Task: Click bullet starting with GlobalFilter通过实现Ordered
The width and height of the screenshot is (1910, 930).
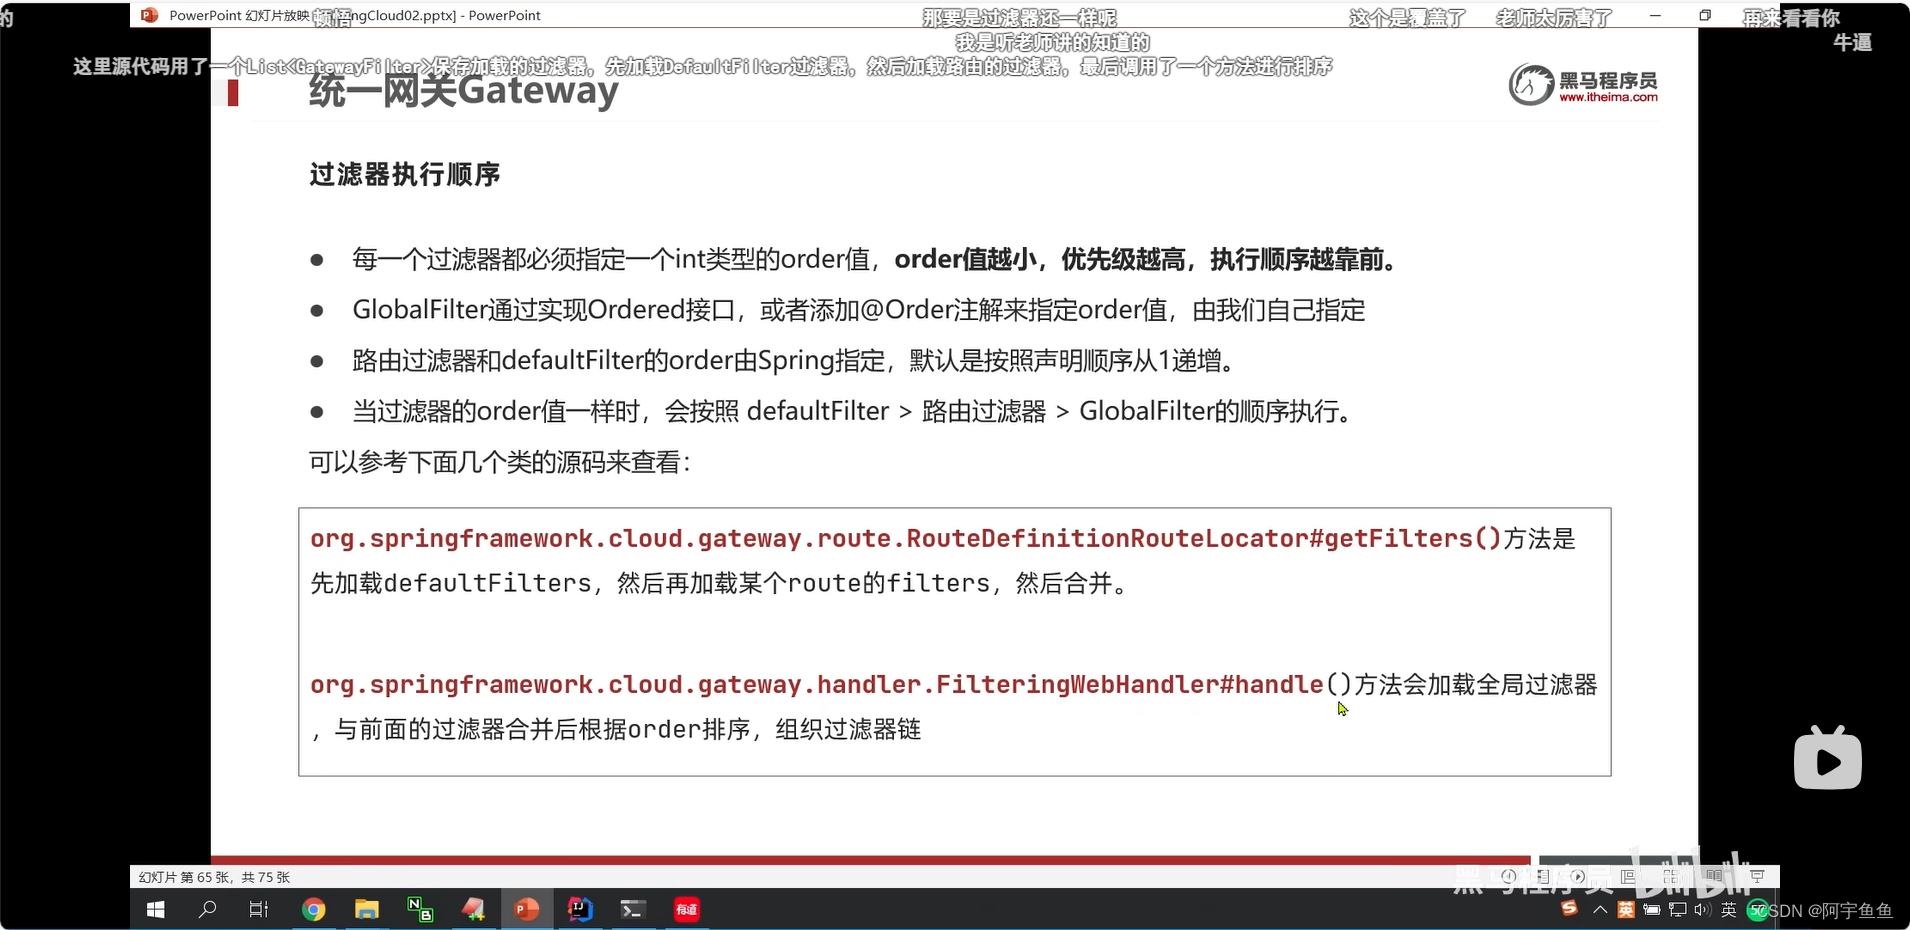Action: tap(859, 310)
